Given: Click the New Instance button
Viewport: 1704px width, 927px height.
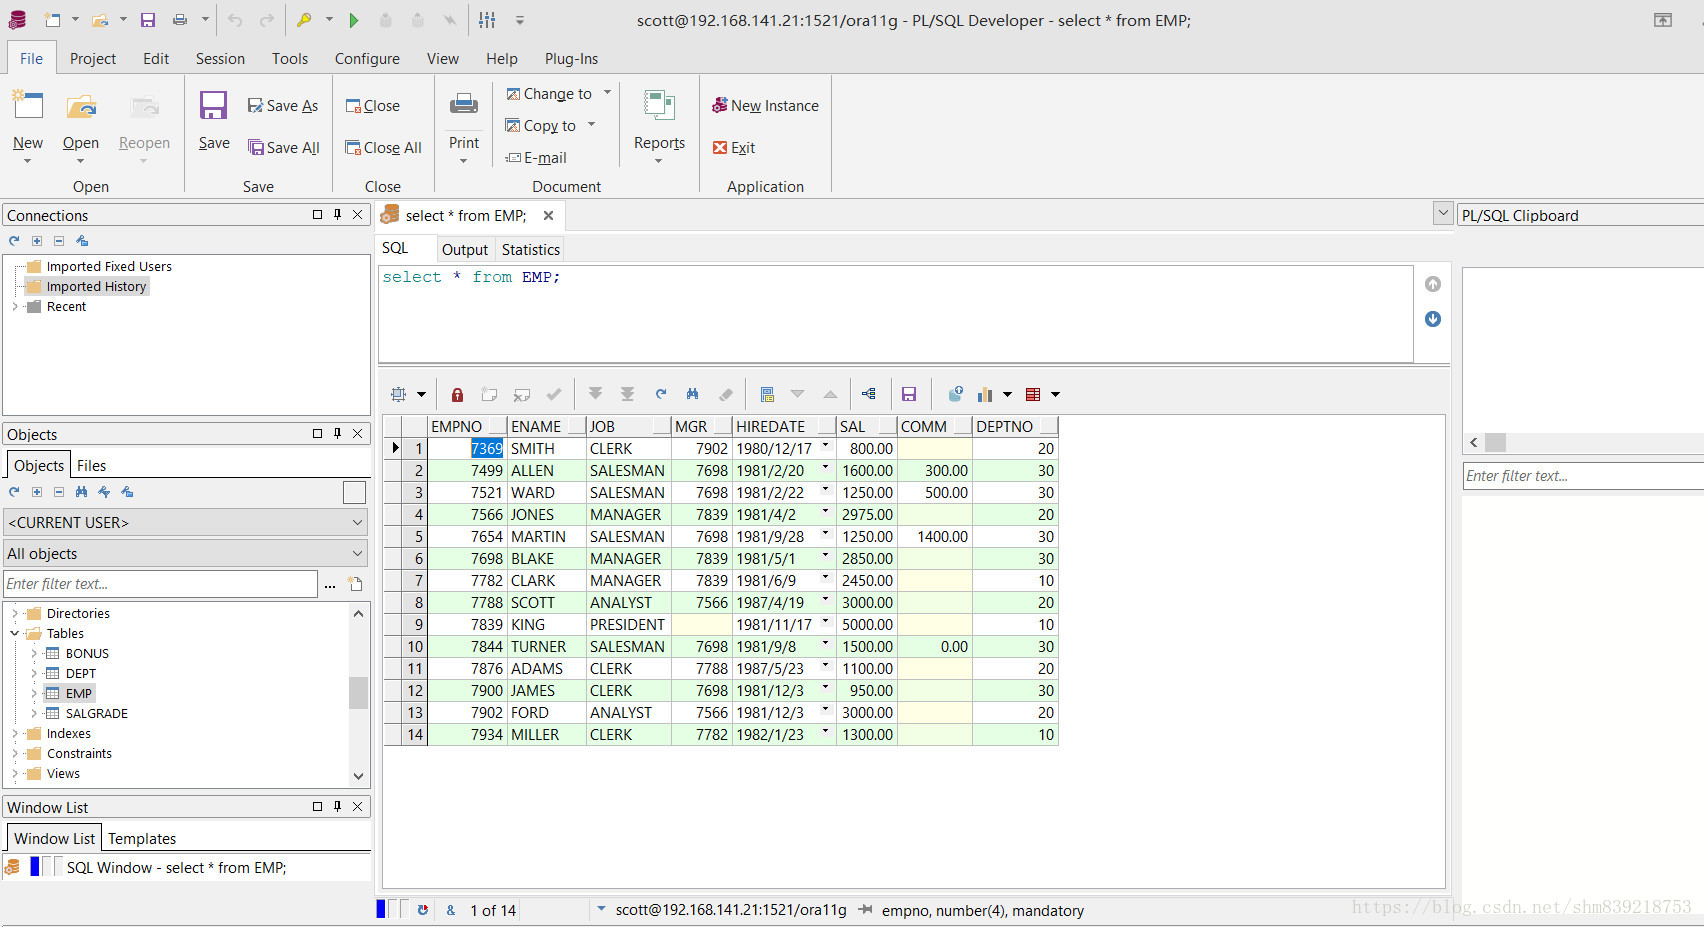Looking at the screenshot, I should [765, 106].
